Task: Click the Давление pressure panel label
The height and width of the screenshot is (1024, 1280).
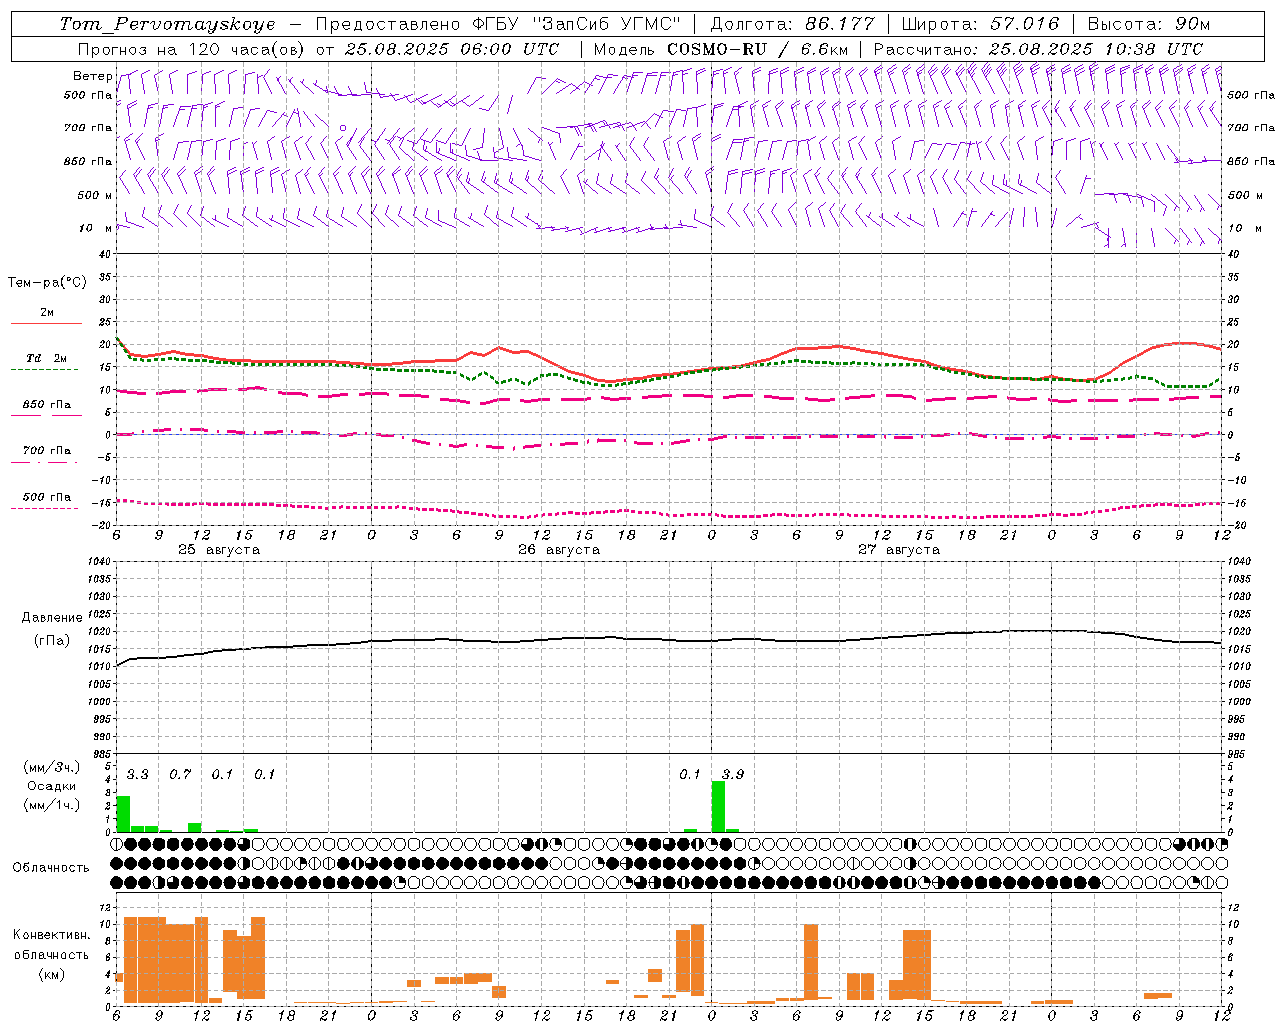Action: 52,618
